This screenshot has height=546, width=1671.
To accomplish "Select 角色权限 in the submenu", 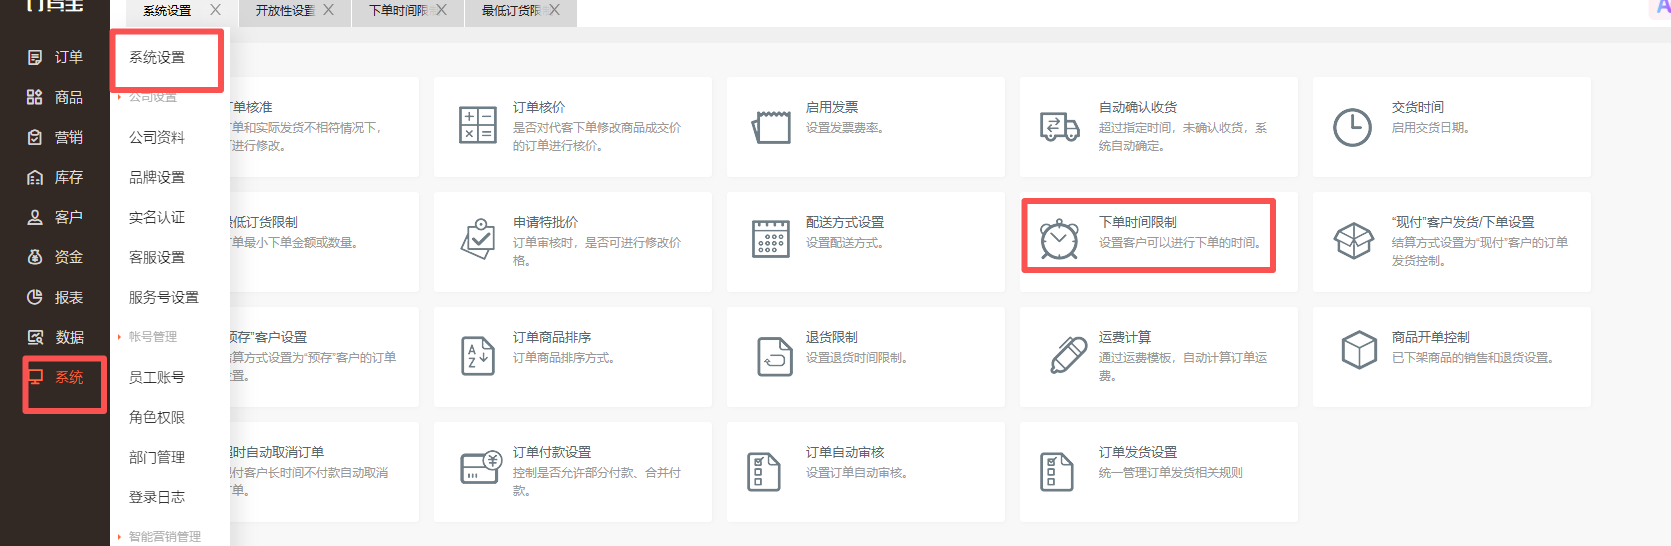I will [157, 417].
